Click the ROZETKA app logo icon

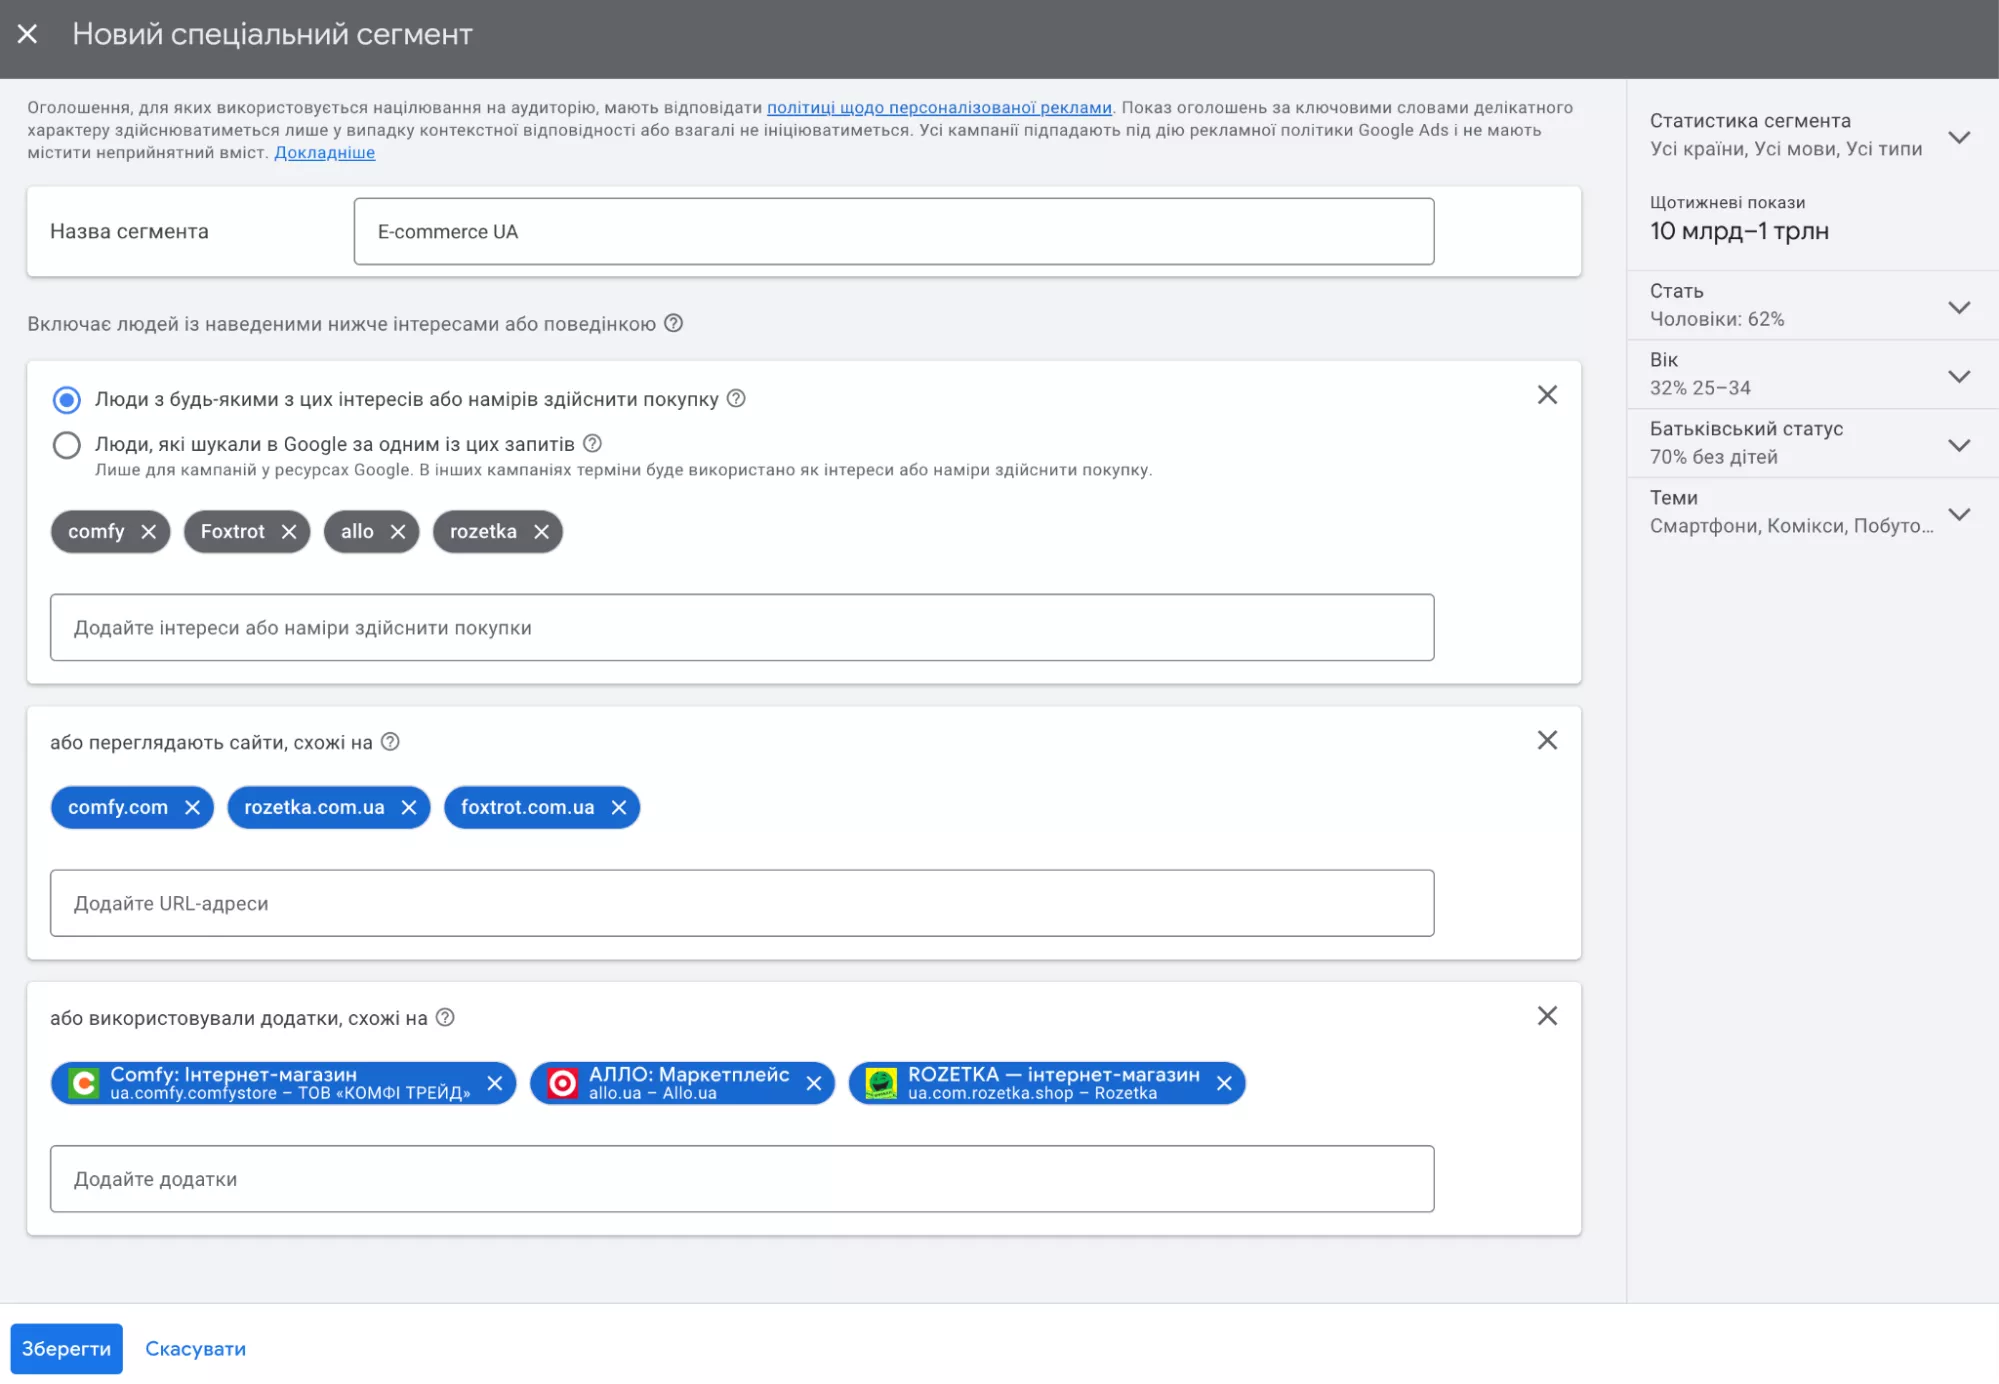[881, 1083]
